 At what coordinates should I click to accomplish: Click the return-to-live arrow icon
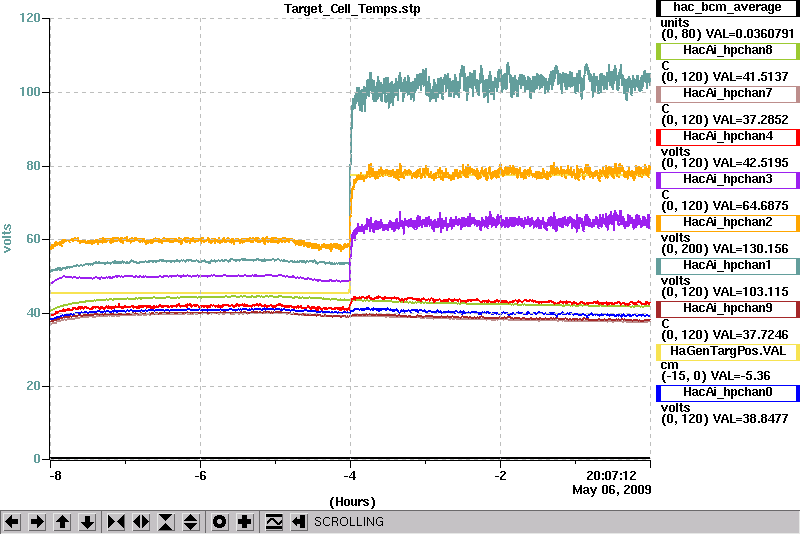[299, 522]
